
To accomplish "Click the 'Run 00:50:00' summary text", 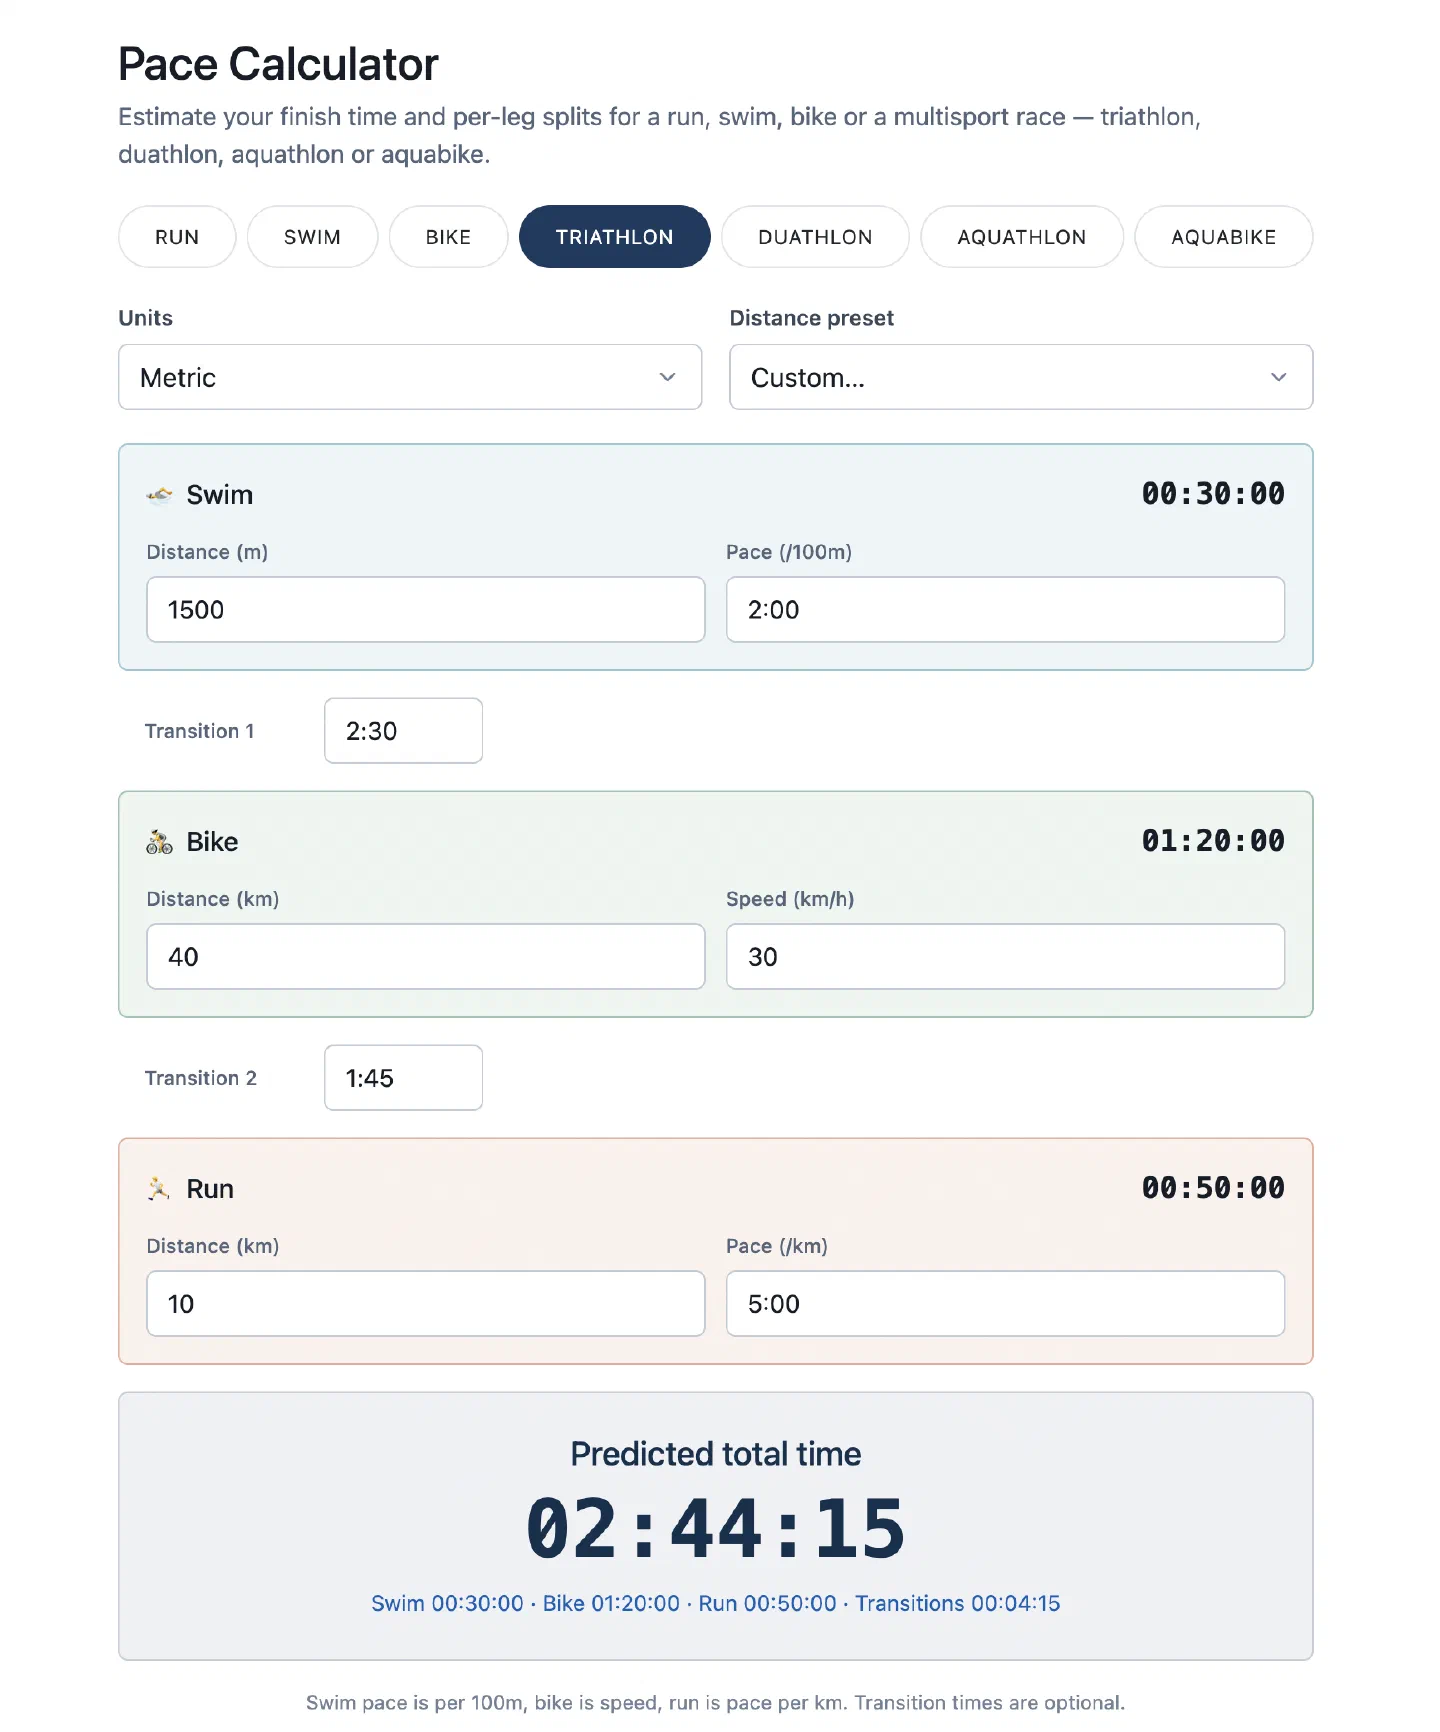I will (x=767, y=1603).
